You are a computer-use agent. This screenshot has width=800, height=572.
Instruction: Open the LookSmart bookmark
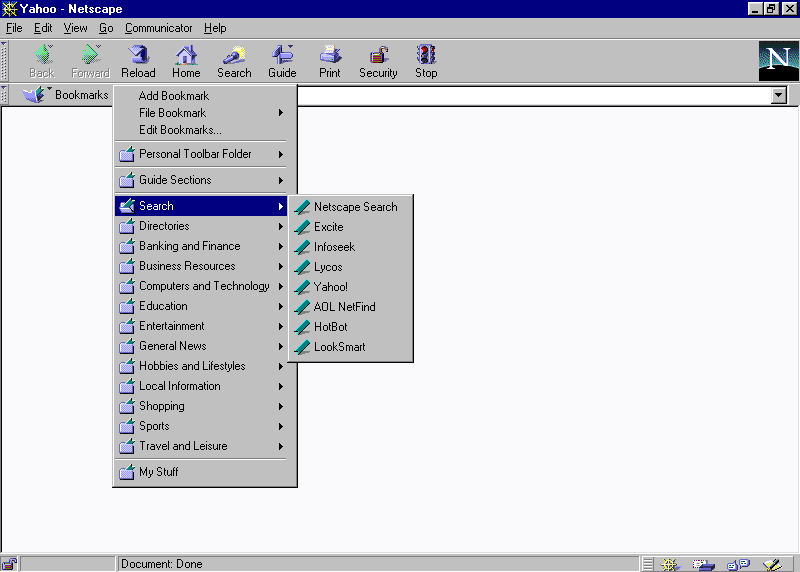(351, 347)
